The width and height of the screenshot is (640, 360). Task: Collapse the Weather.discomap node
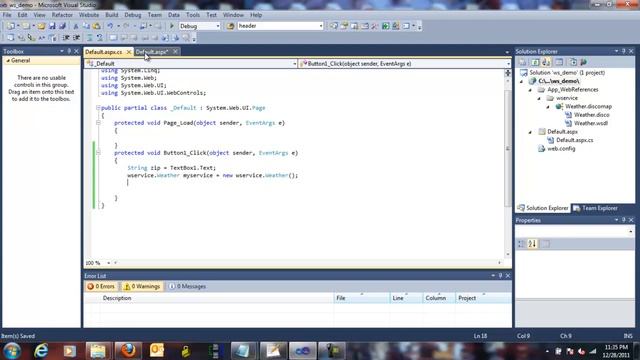tap(548, 107)
